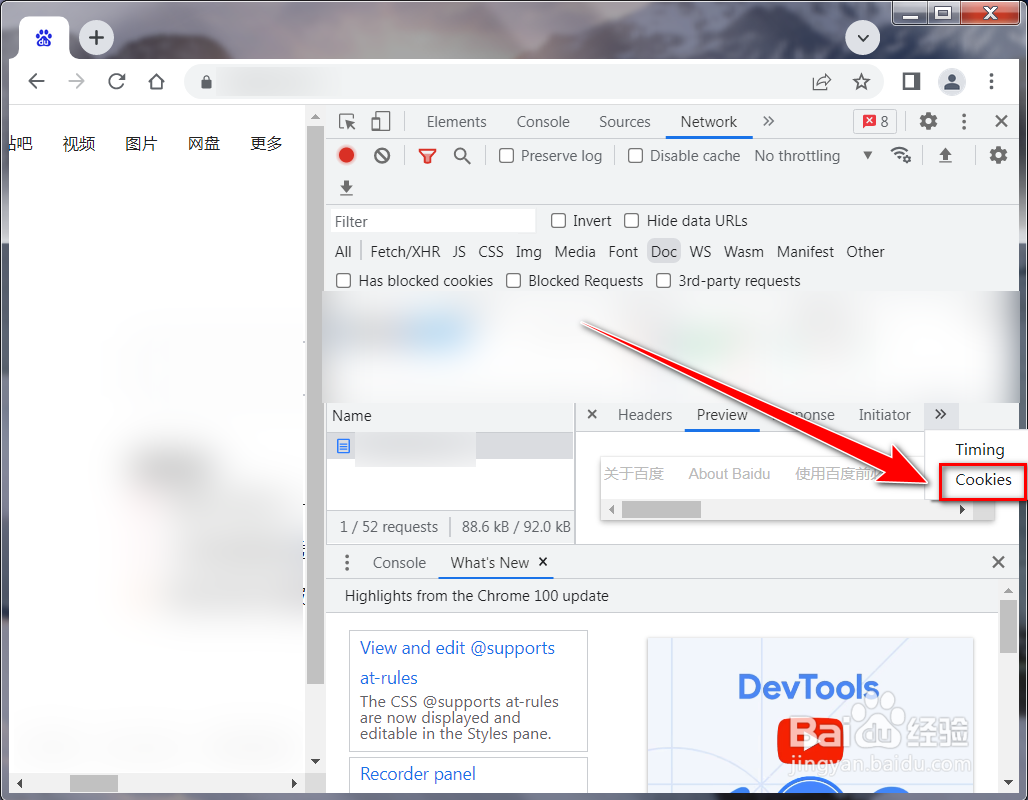The height and width of the screenshot is (800, 1028).
Task: Close the request details pane
Action: click(x=592, y=414)
